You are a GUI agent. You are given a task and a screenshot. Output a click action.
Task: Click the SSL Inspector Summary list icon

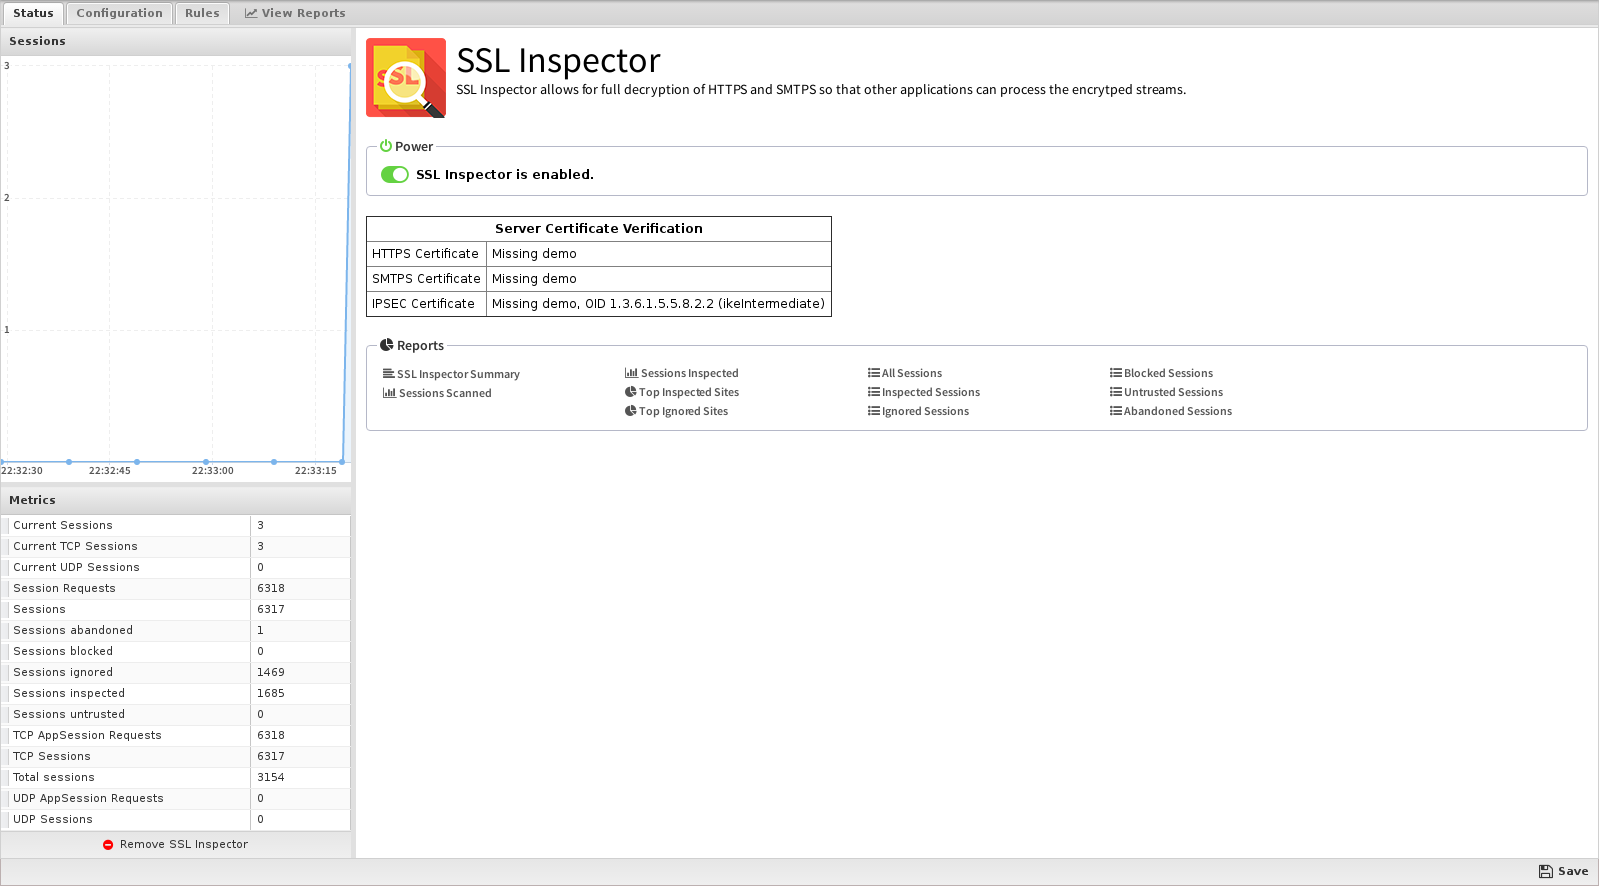pos(389,374)
